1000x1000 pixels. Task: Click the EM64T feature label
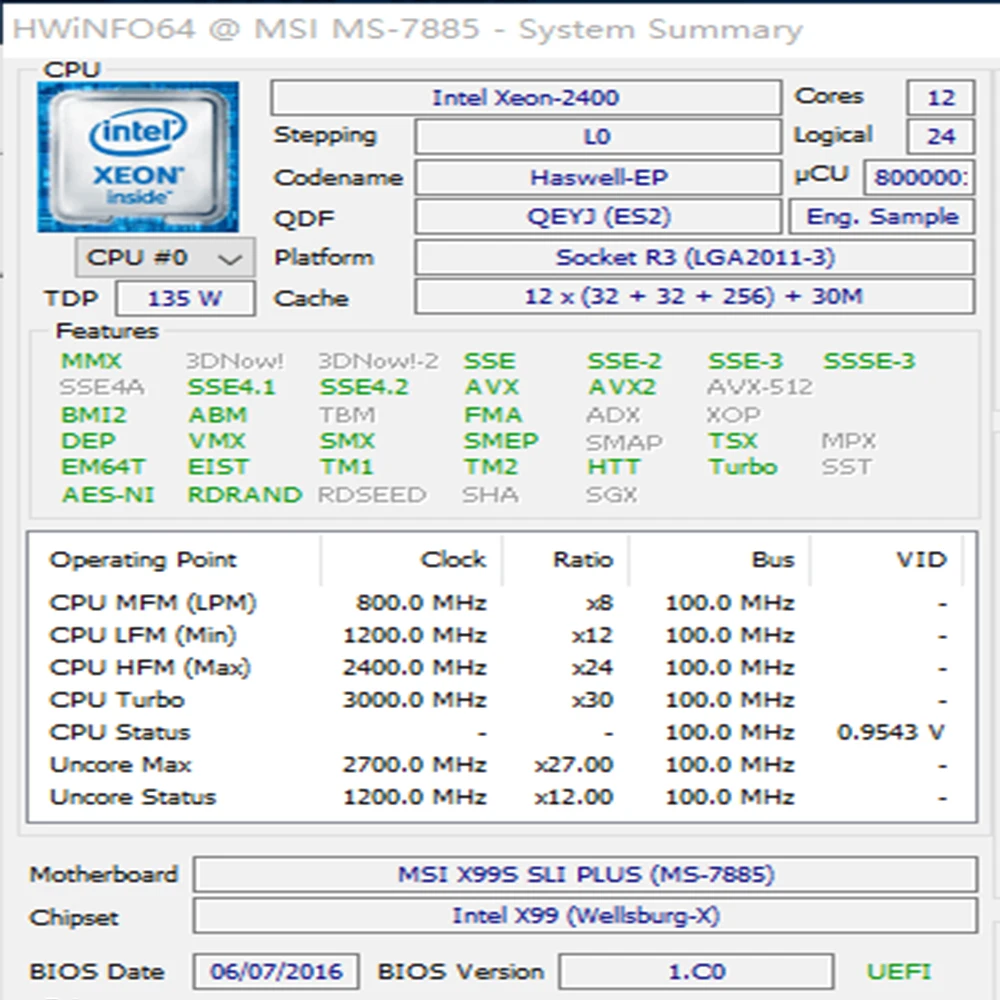pyautogui.click(x=103, y=467)
